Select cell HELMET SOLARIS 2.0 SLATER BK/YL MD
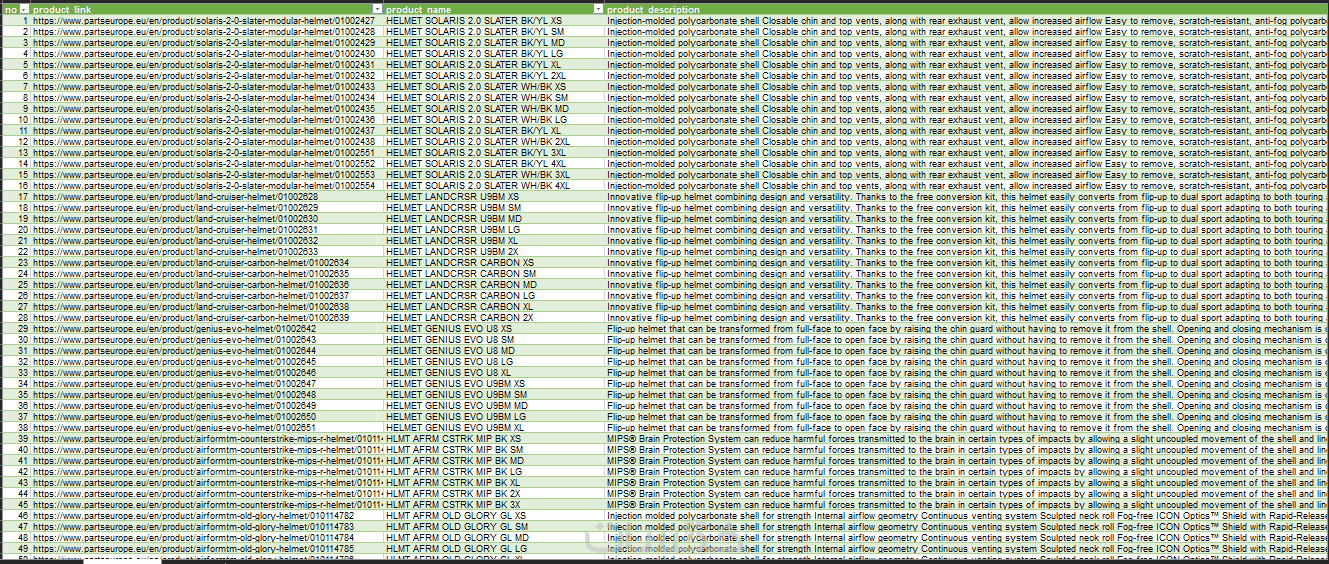Screen dimensions: 1329x564 (x=494, y=42)
